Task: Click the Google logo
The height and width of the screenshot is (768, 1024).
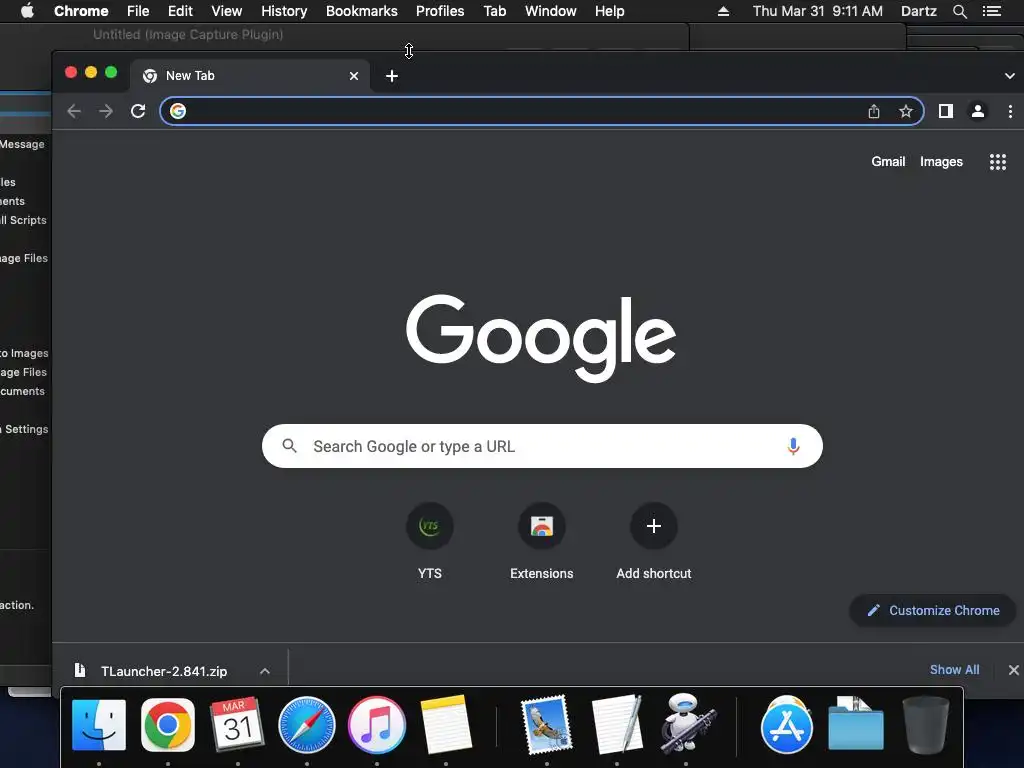Action: [x=541, y=338]
